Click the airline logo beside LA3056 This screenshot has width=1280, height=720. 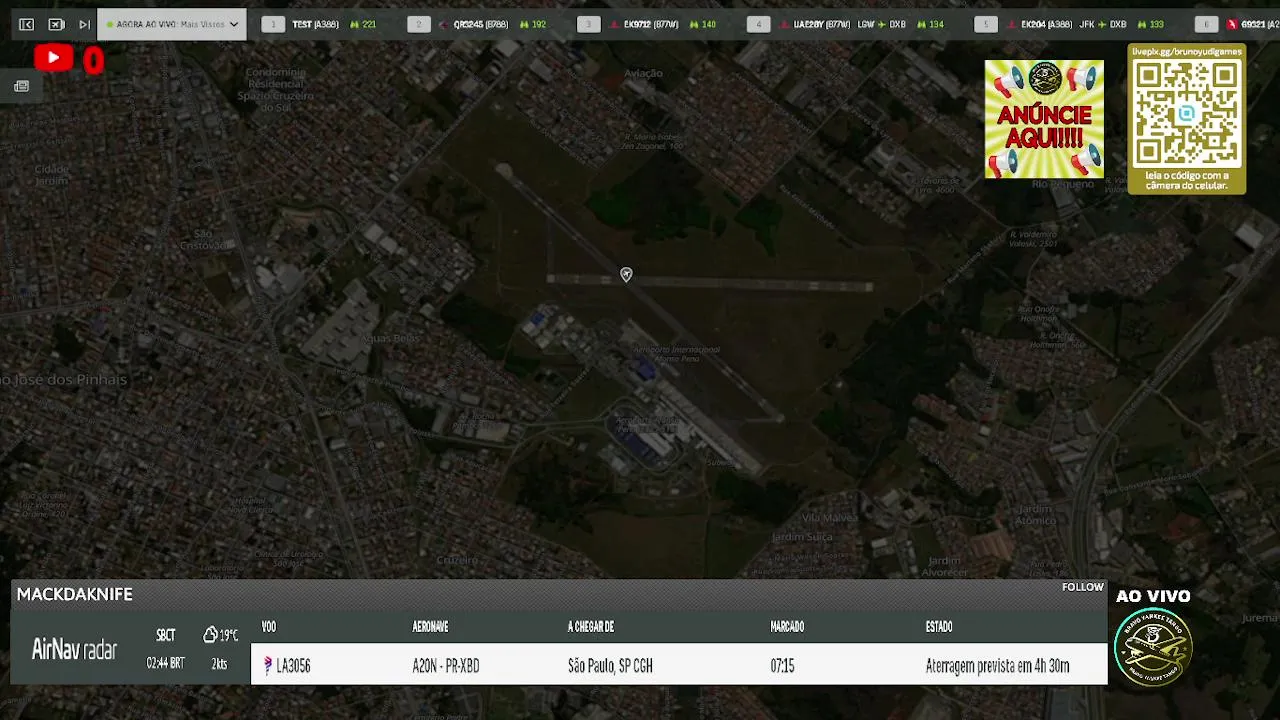click(x=267, y=666)
